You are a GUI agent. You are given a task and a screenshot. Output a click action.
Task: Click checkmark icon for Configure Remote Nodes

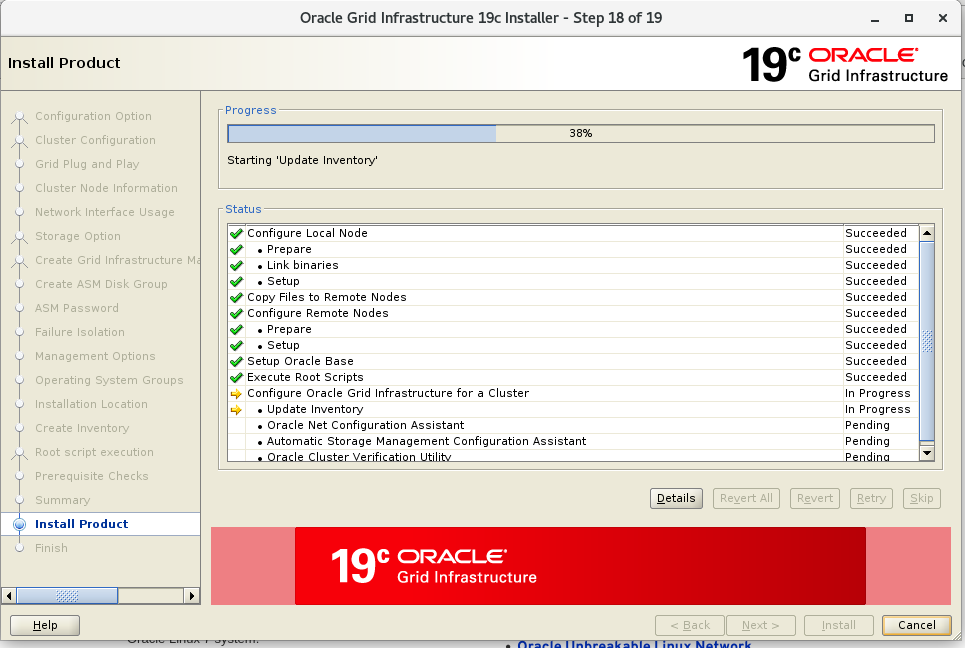[x=236, y=313]
